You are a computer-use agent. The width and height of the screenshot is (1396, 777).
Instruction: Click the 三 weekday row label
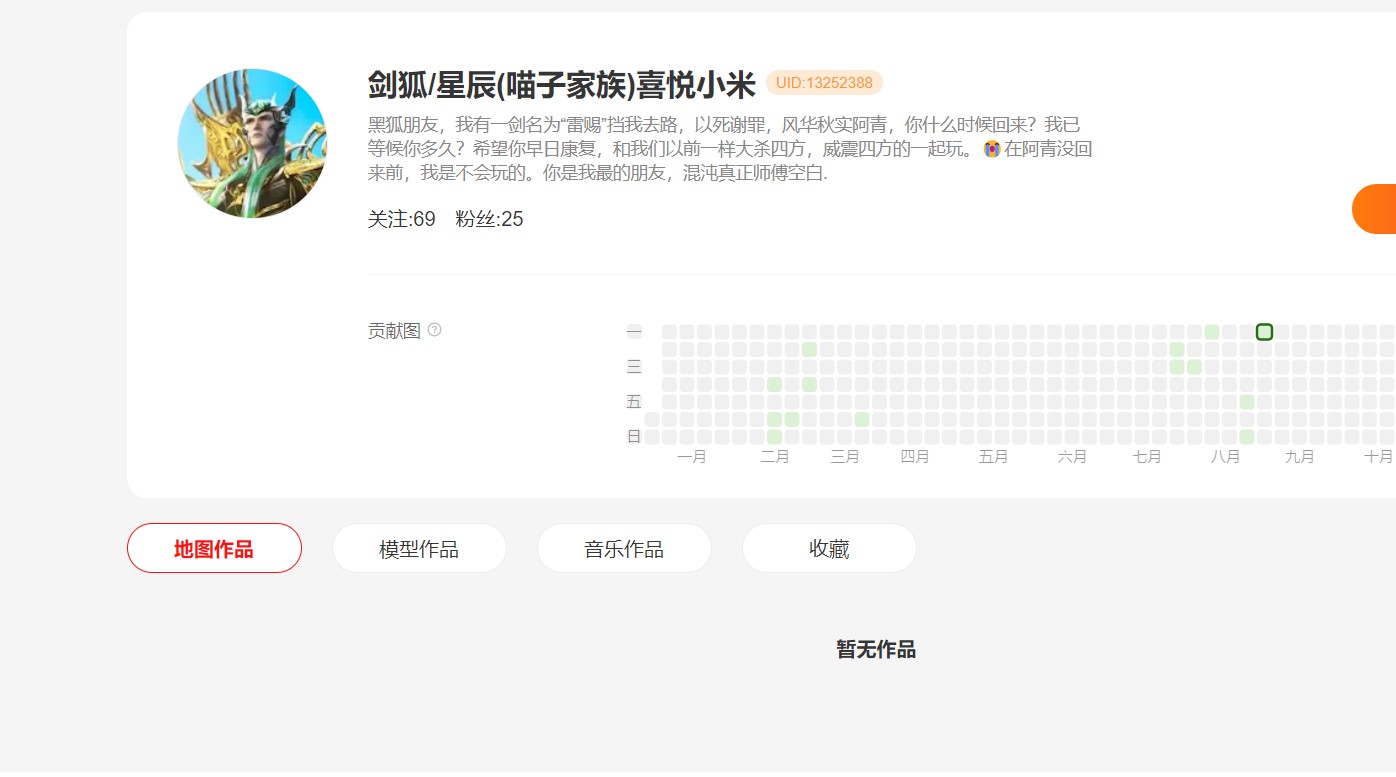tap(634, 367)
